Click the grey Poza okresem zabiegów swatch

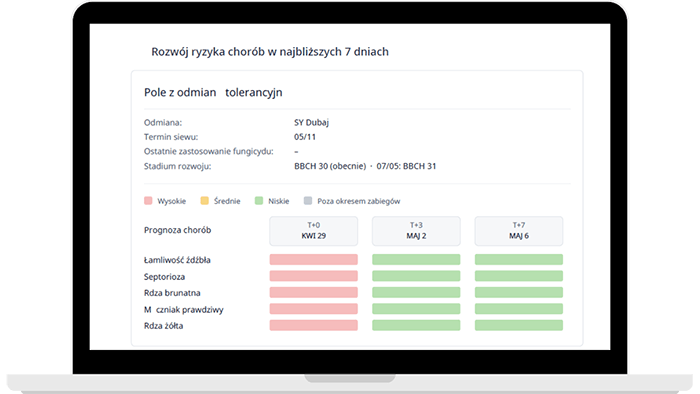coord(308,201)
